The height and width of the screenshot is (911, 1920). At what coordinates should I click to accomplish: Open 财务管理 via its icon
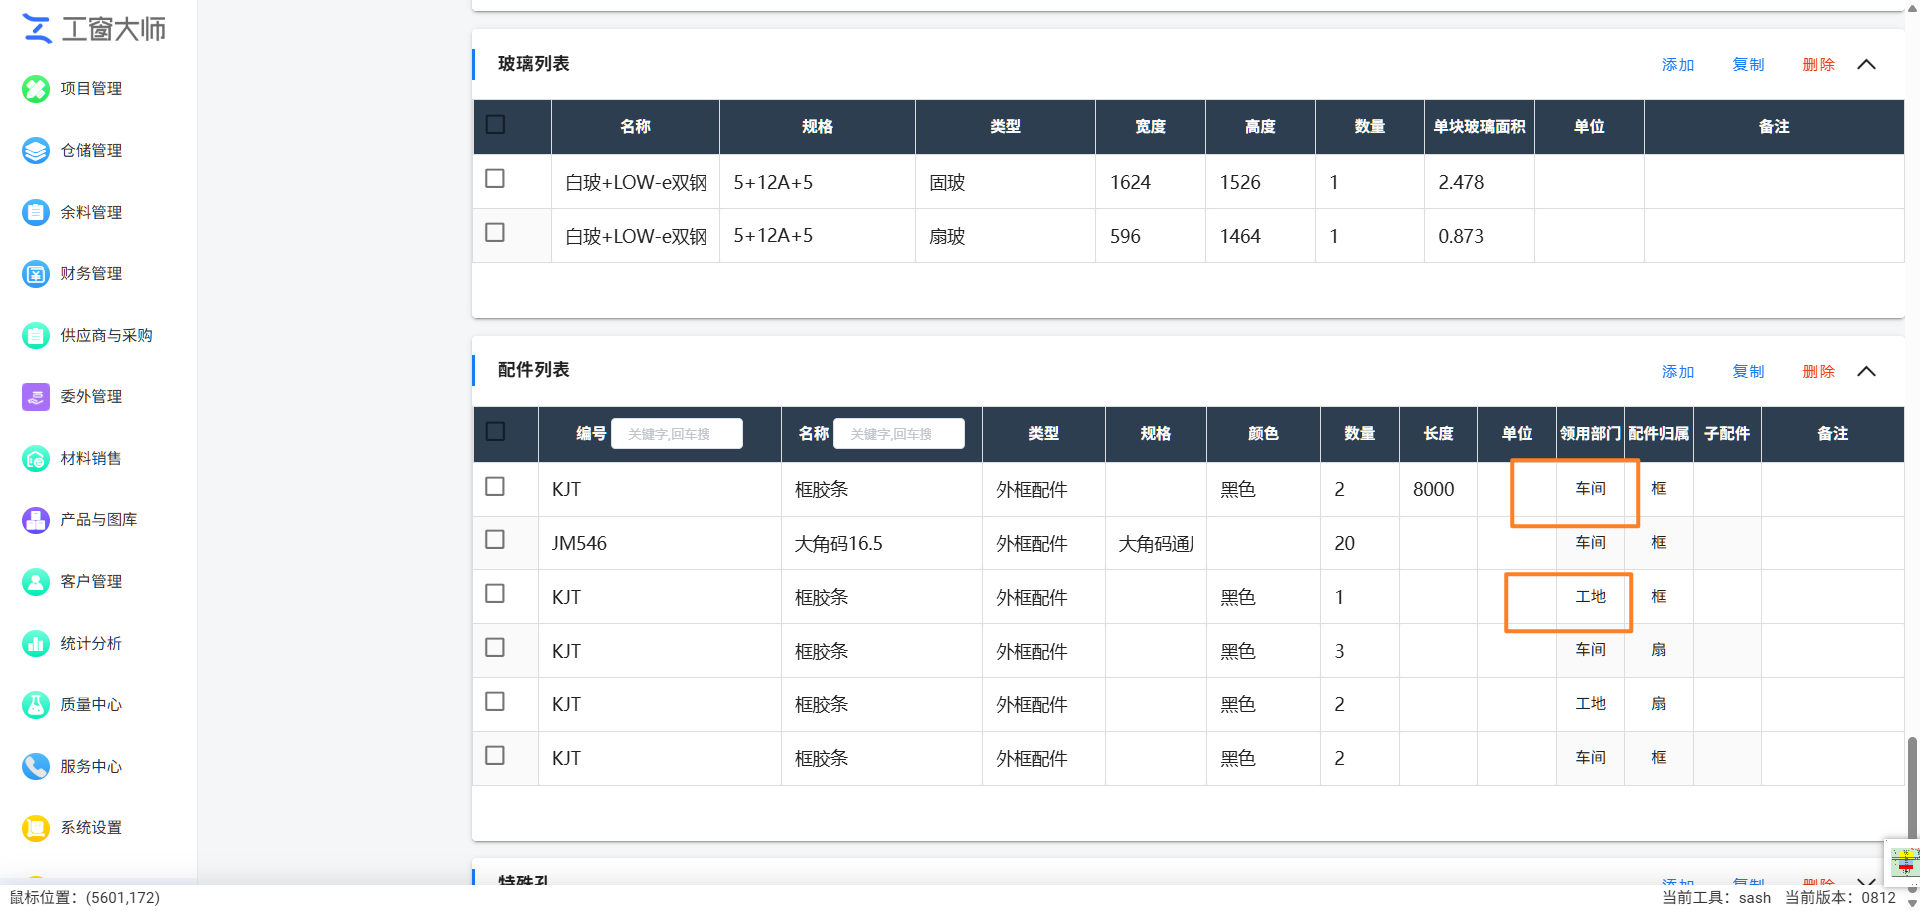36,274
